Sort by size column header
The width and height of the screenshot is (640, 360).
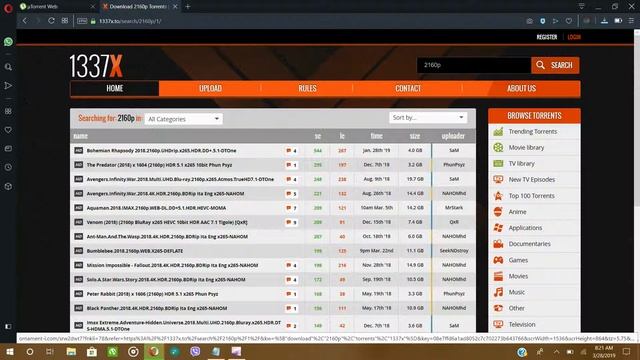tap(415, 136)
